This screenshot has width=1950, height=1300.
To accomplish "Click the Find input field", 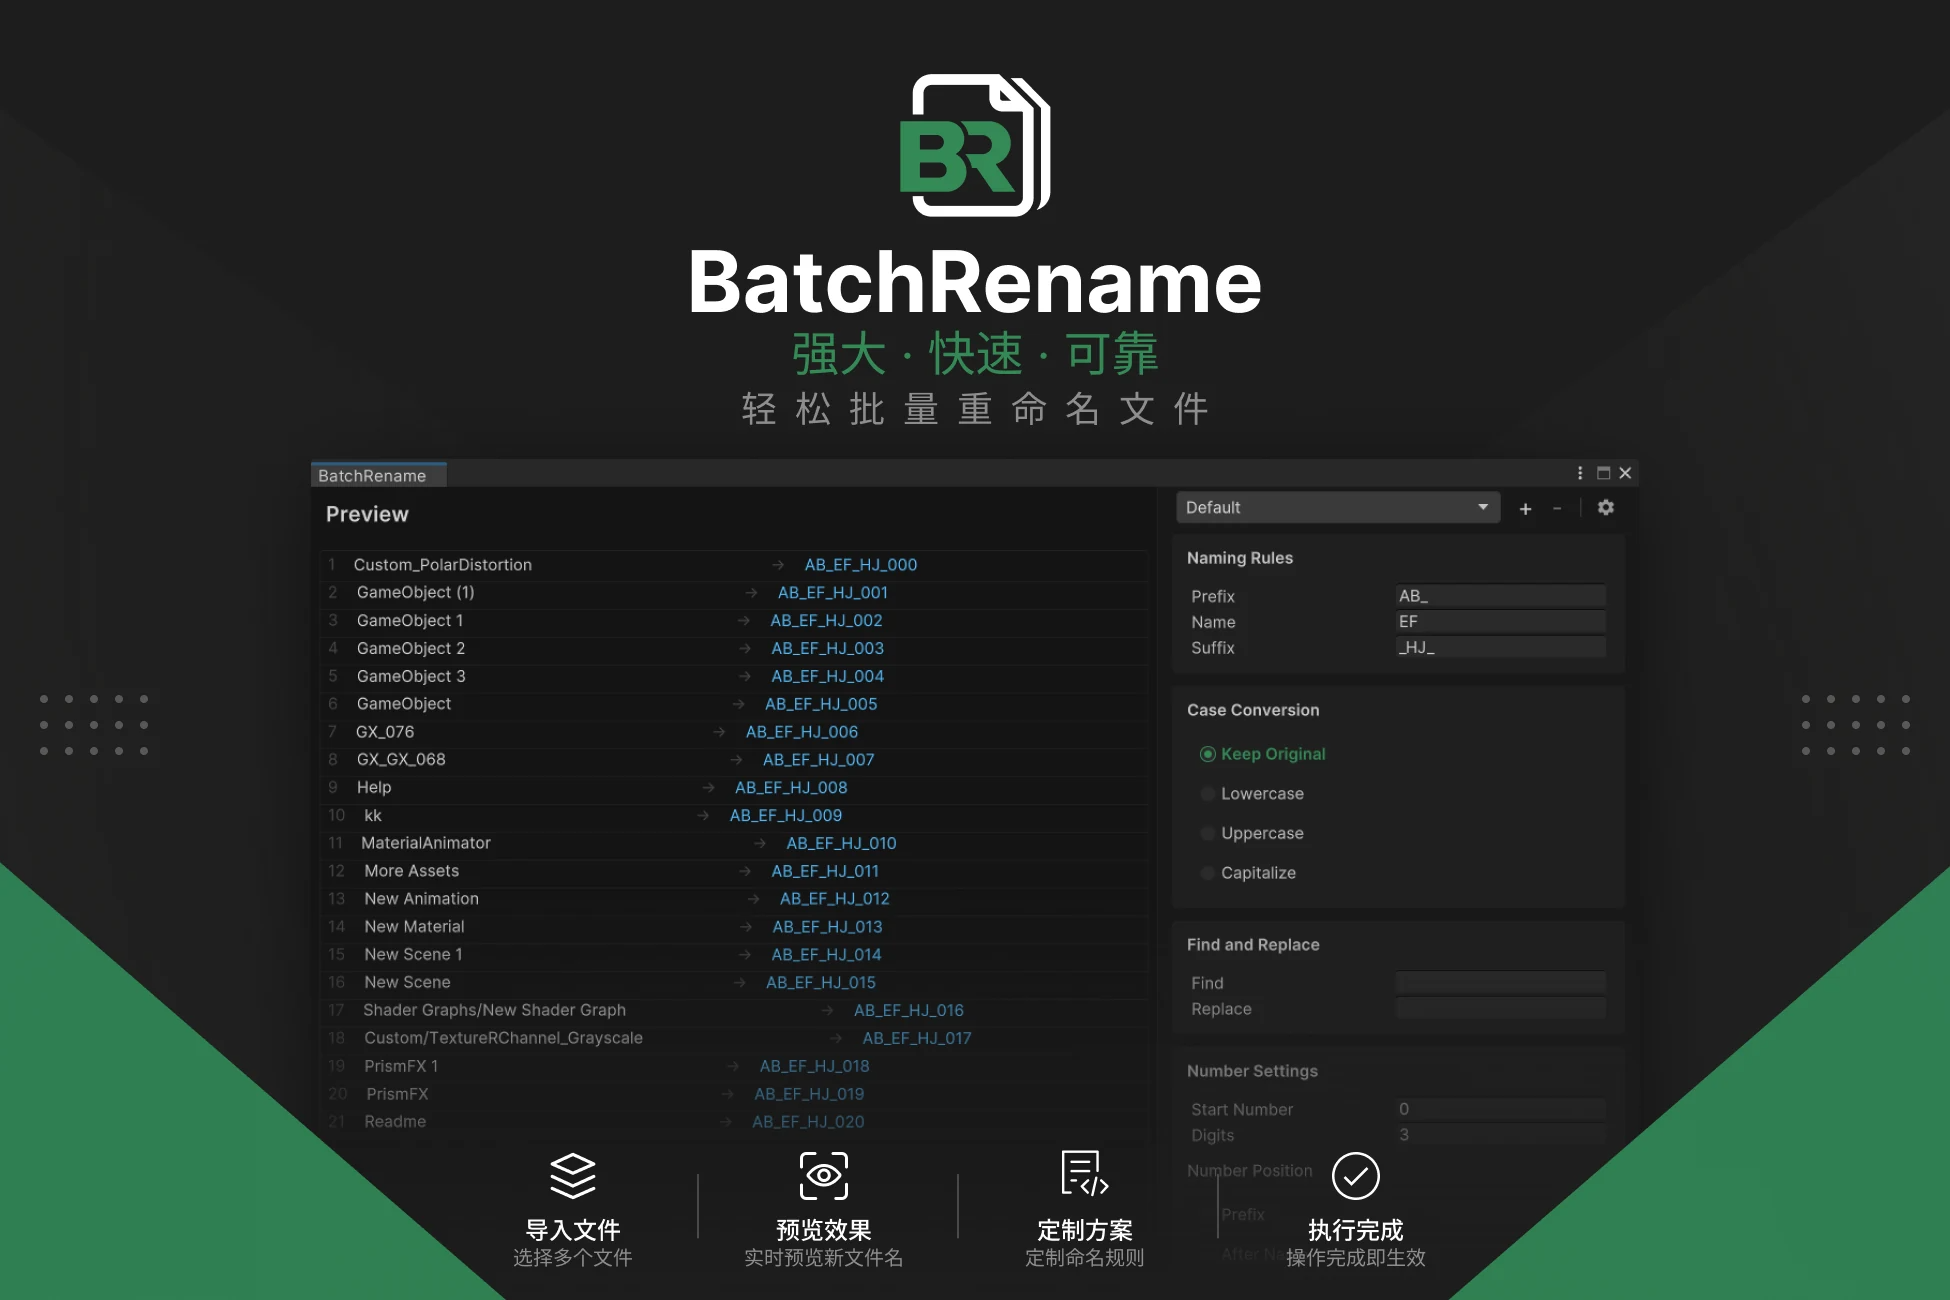I will tap(1500, 983).
